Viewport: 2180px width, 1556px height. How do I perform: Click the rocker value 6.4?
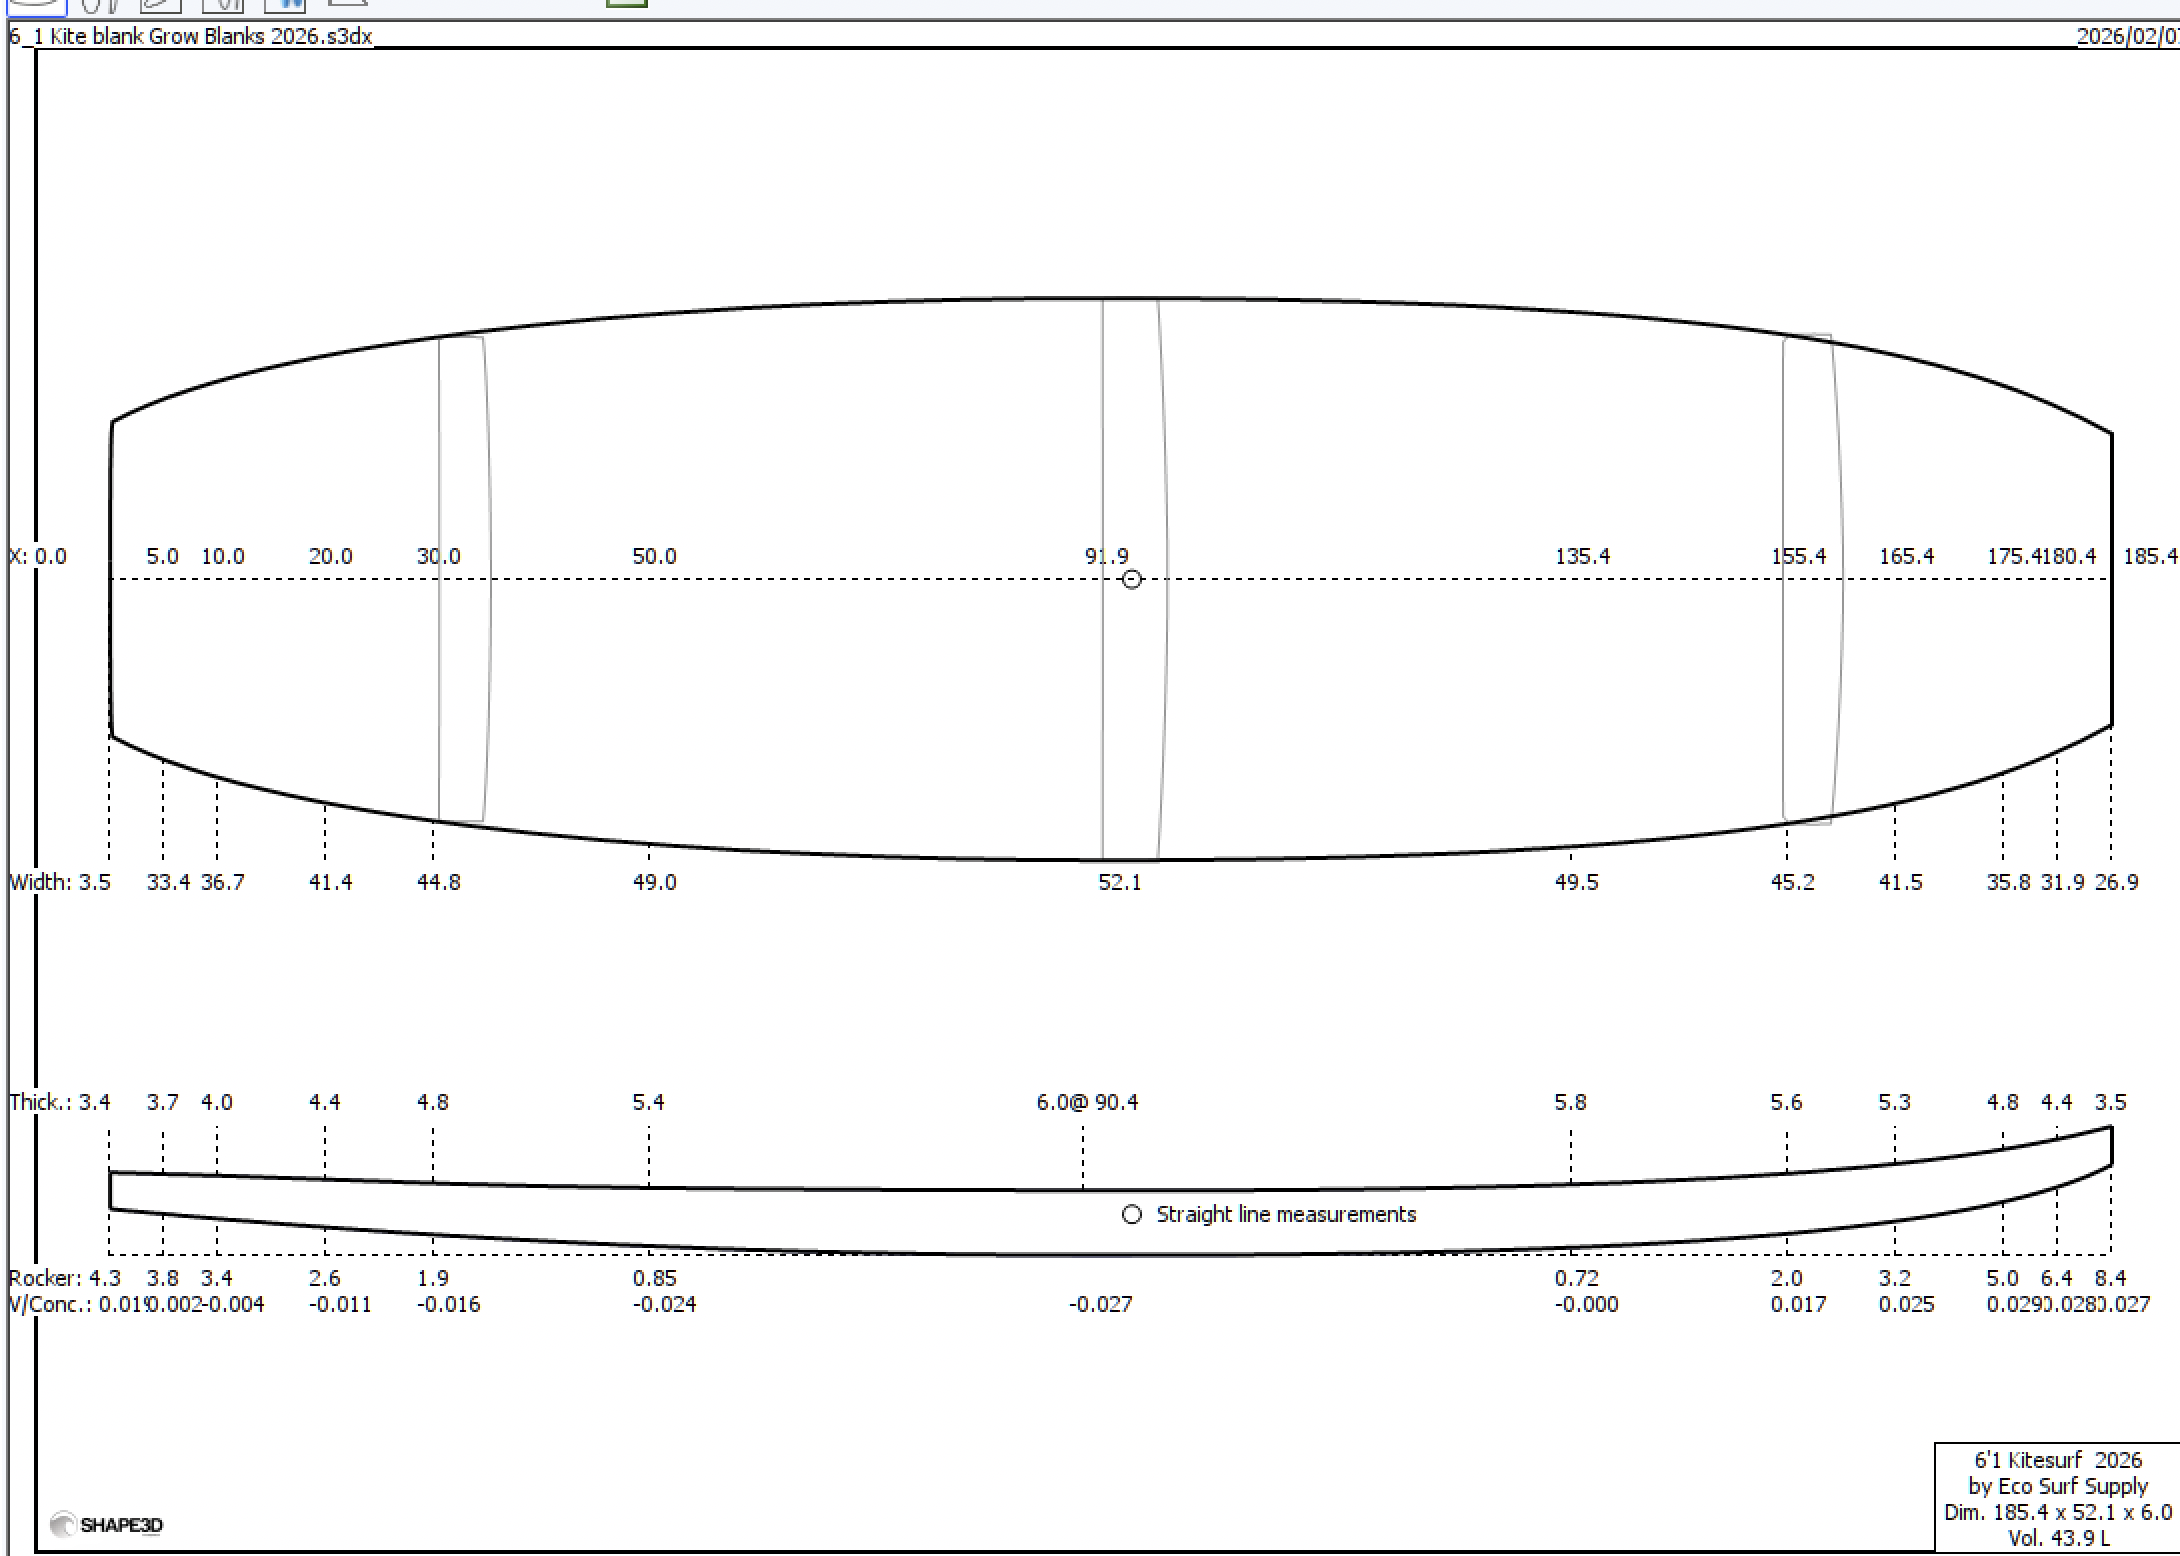(x=2056, y=1278)
